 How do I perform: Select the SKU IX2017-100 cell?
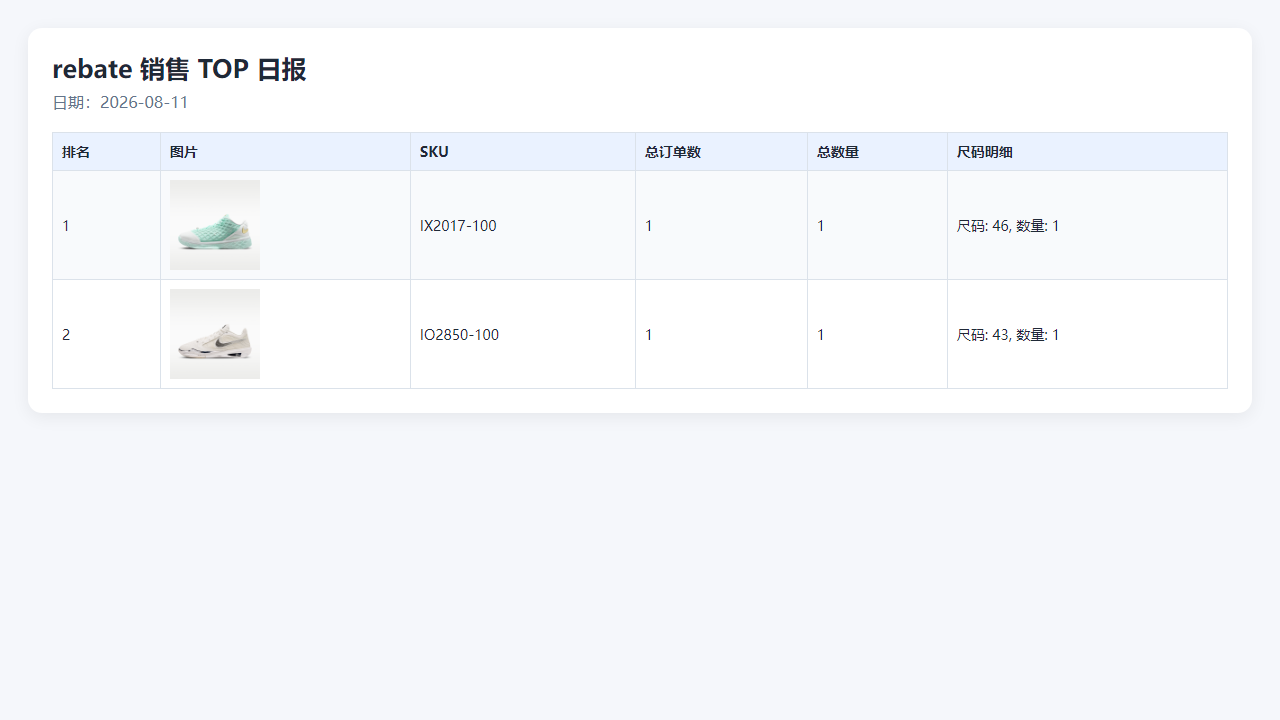pos(523,225)
